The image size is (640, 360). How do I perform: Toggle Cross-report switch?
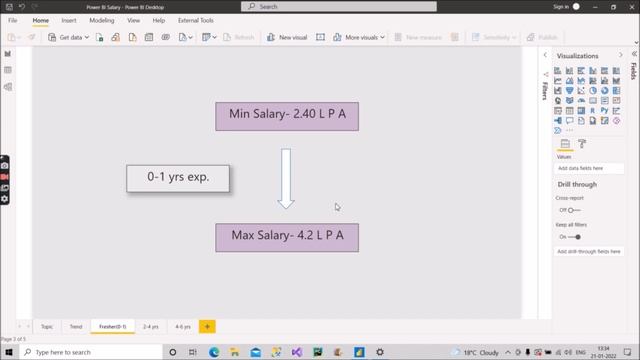point(573,210)
